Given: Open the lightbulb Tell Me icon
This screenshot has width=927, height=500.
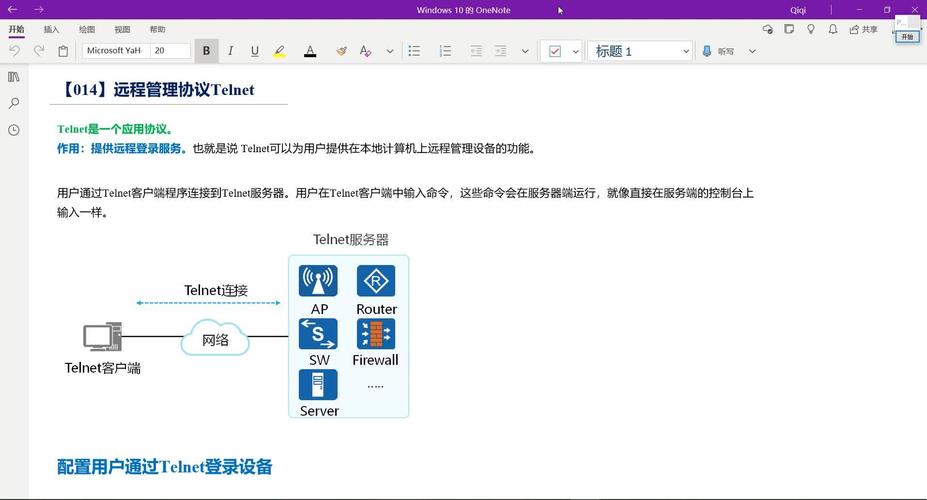Looking at the screenshot, I should coord(811,29).
